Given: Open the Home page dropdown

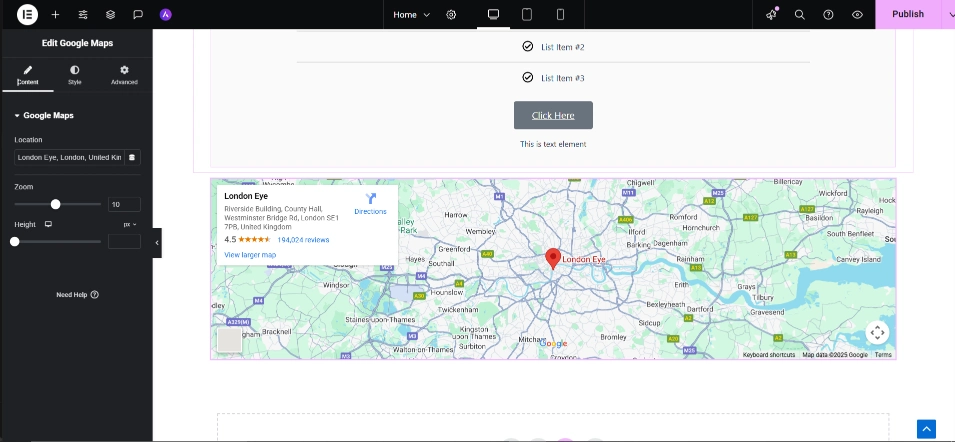Looking at the screenshot, I should (x=412, y=15).
